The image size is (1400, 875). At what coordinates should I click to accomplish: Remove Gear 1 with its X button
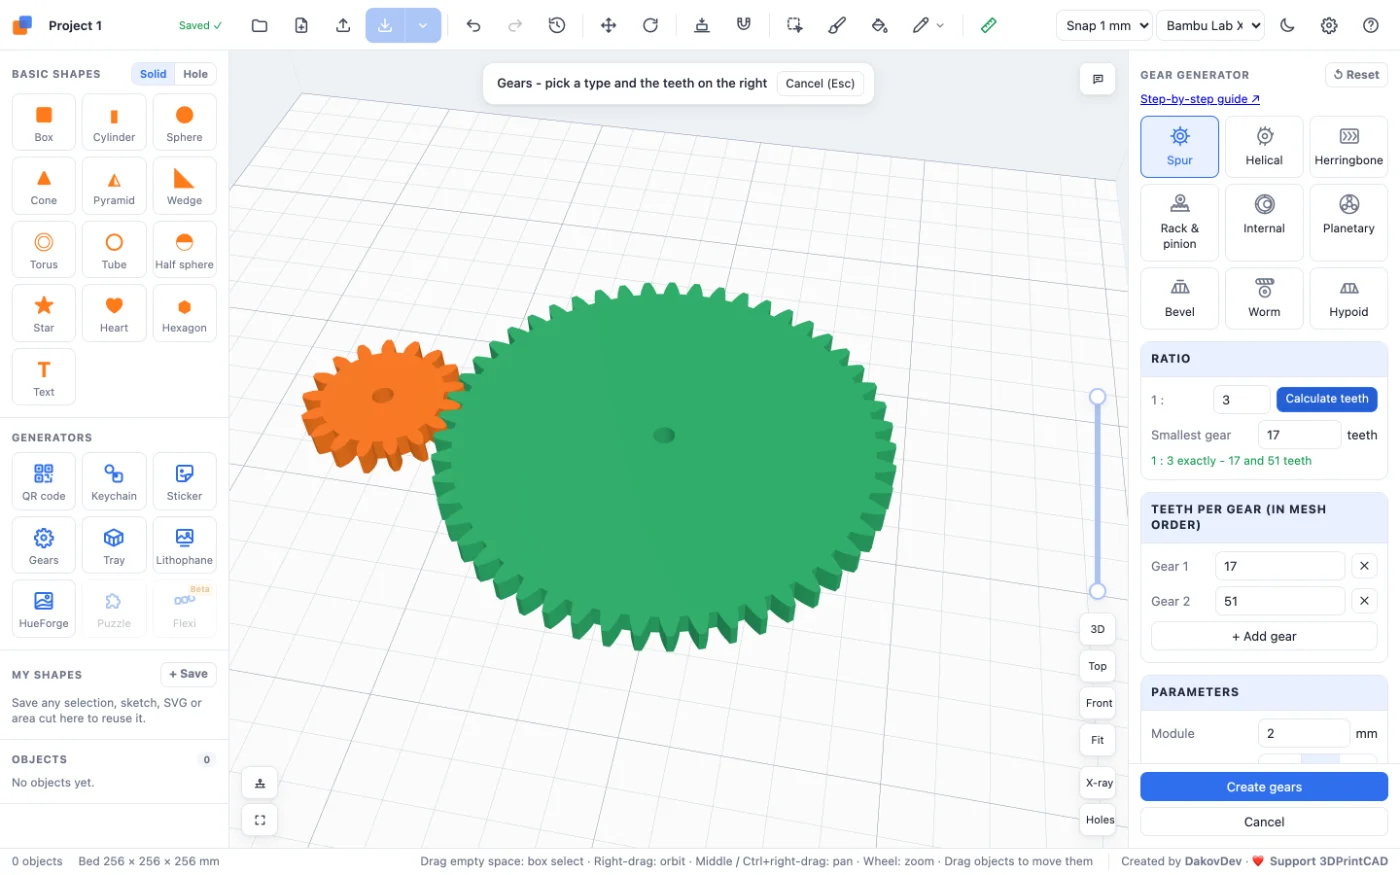point(1364,566)
